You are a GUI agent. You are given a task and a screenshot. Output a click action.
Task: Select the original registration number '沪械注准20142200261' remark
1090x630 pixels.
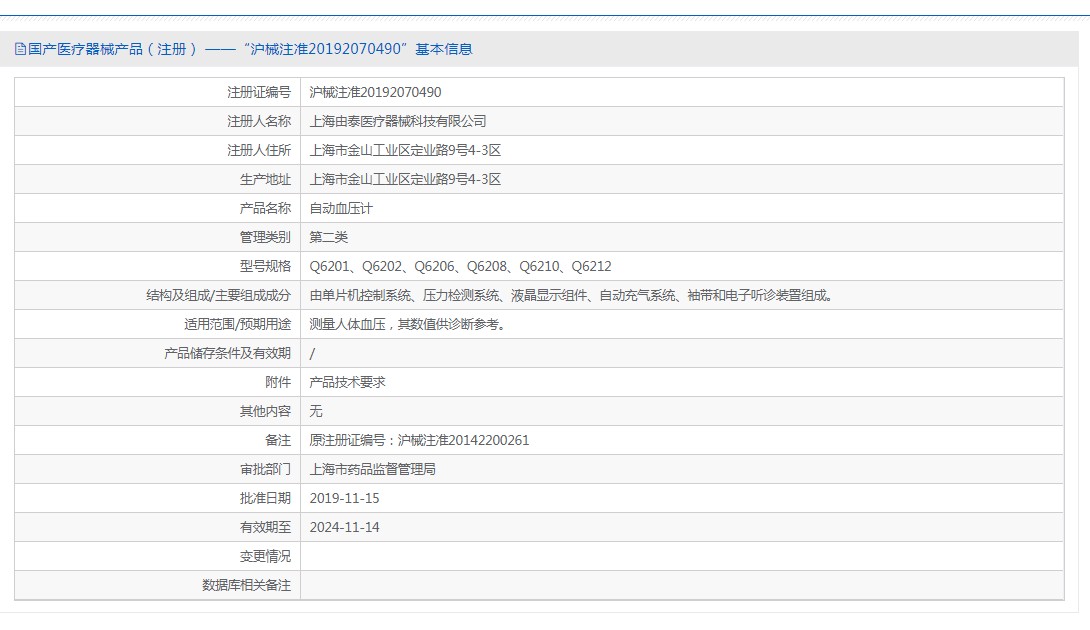click(x=464, y=440)
